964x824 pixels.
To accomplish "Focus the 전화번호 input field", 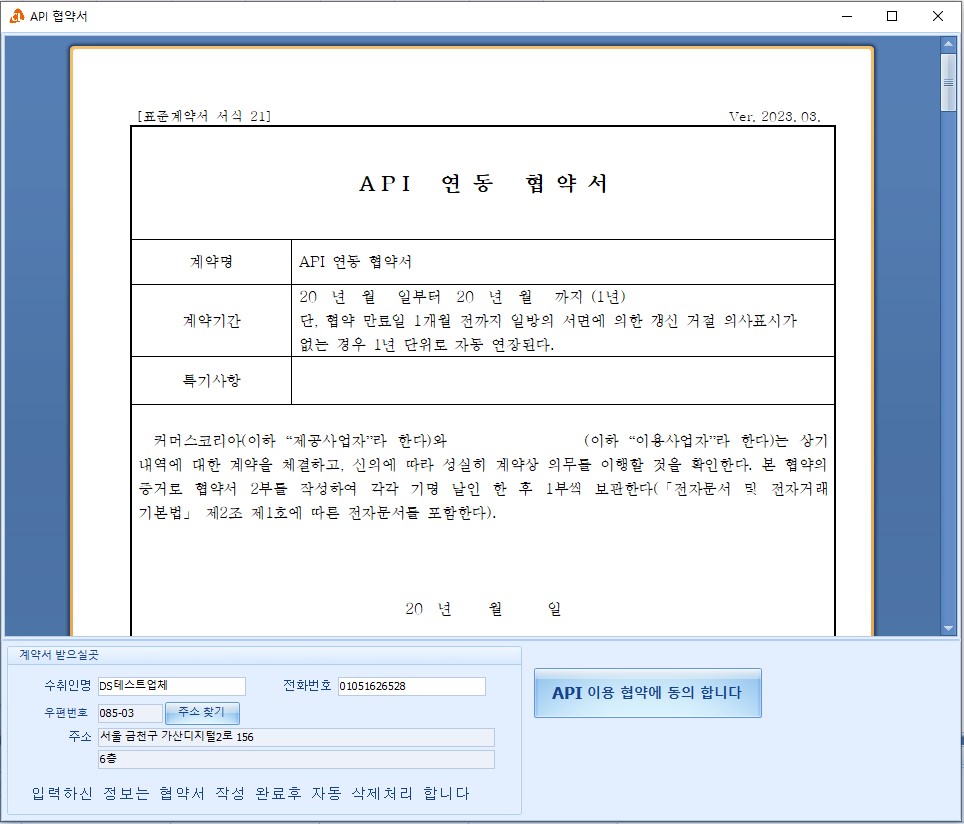I will (411, 686).
